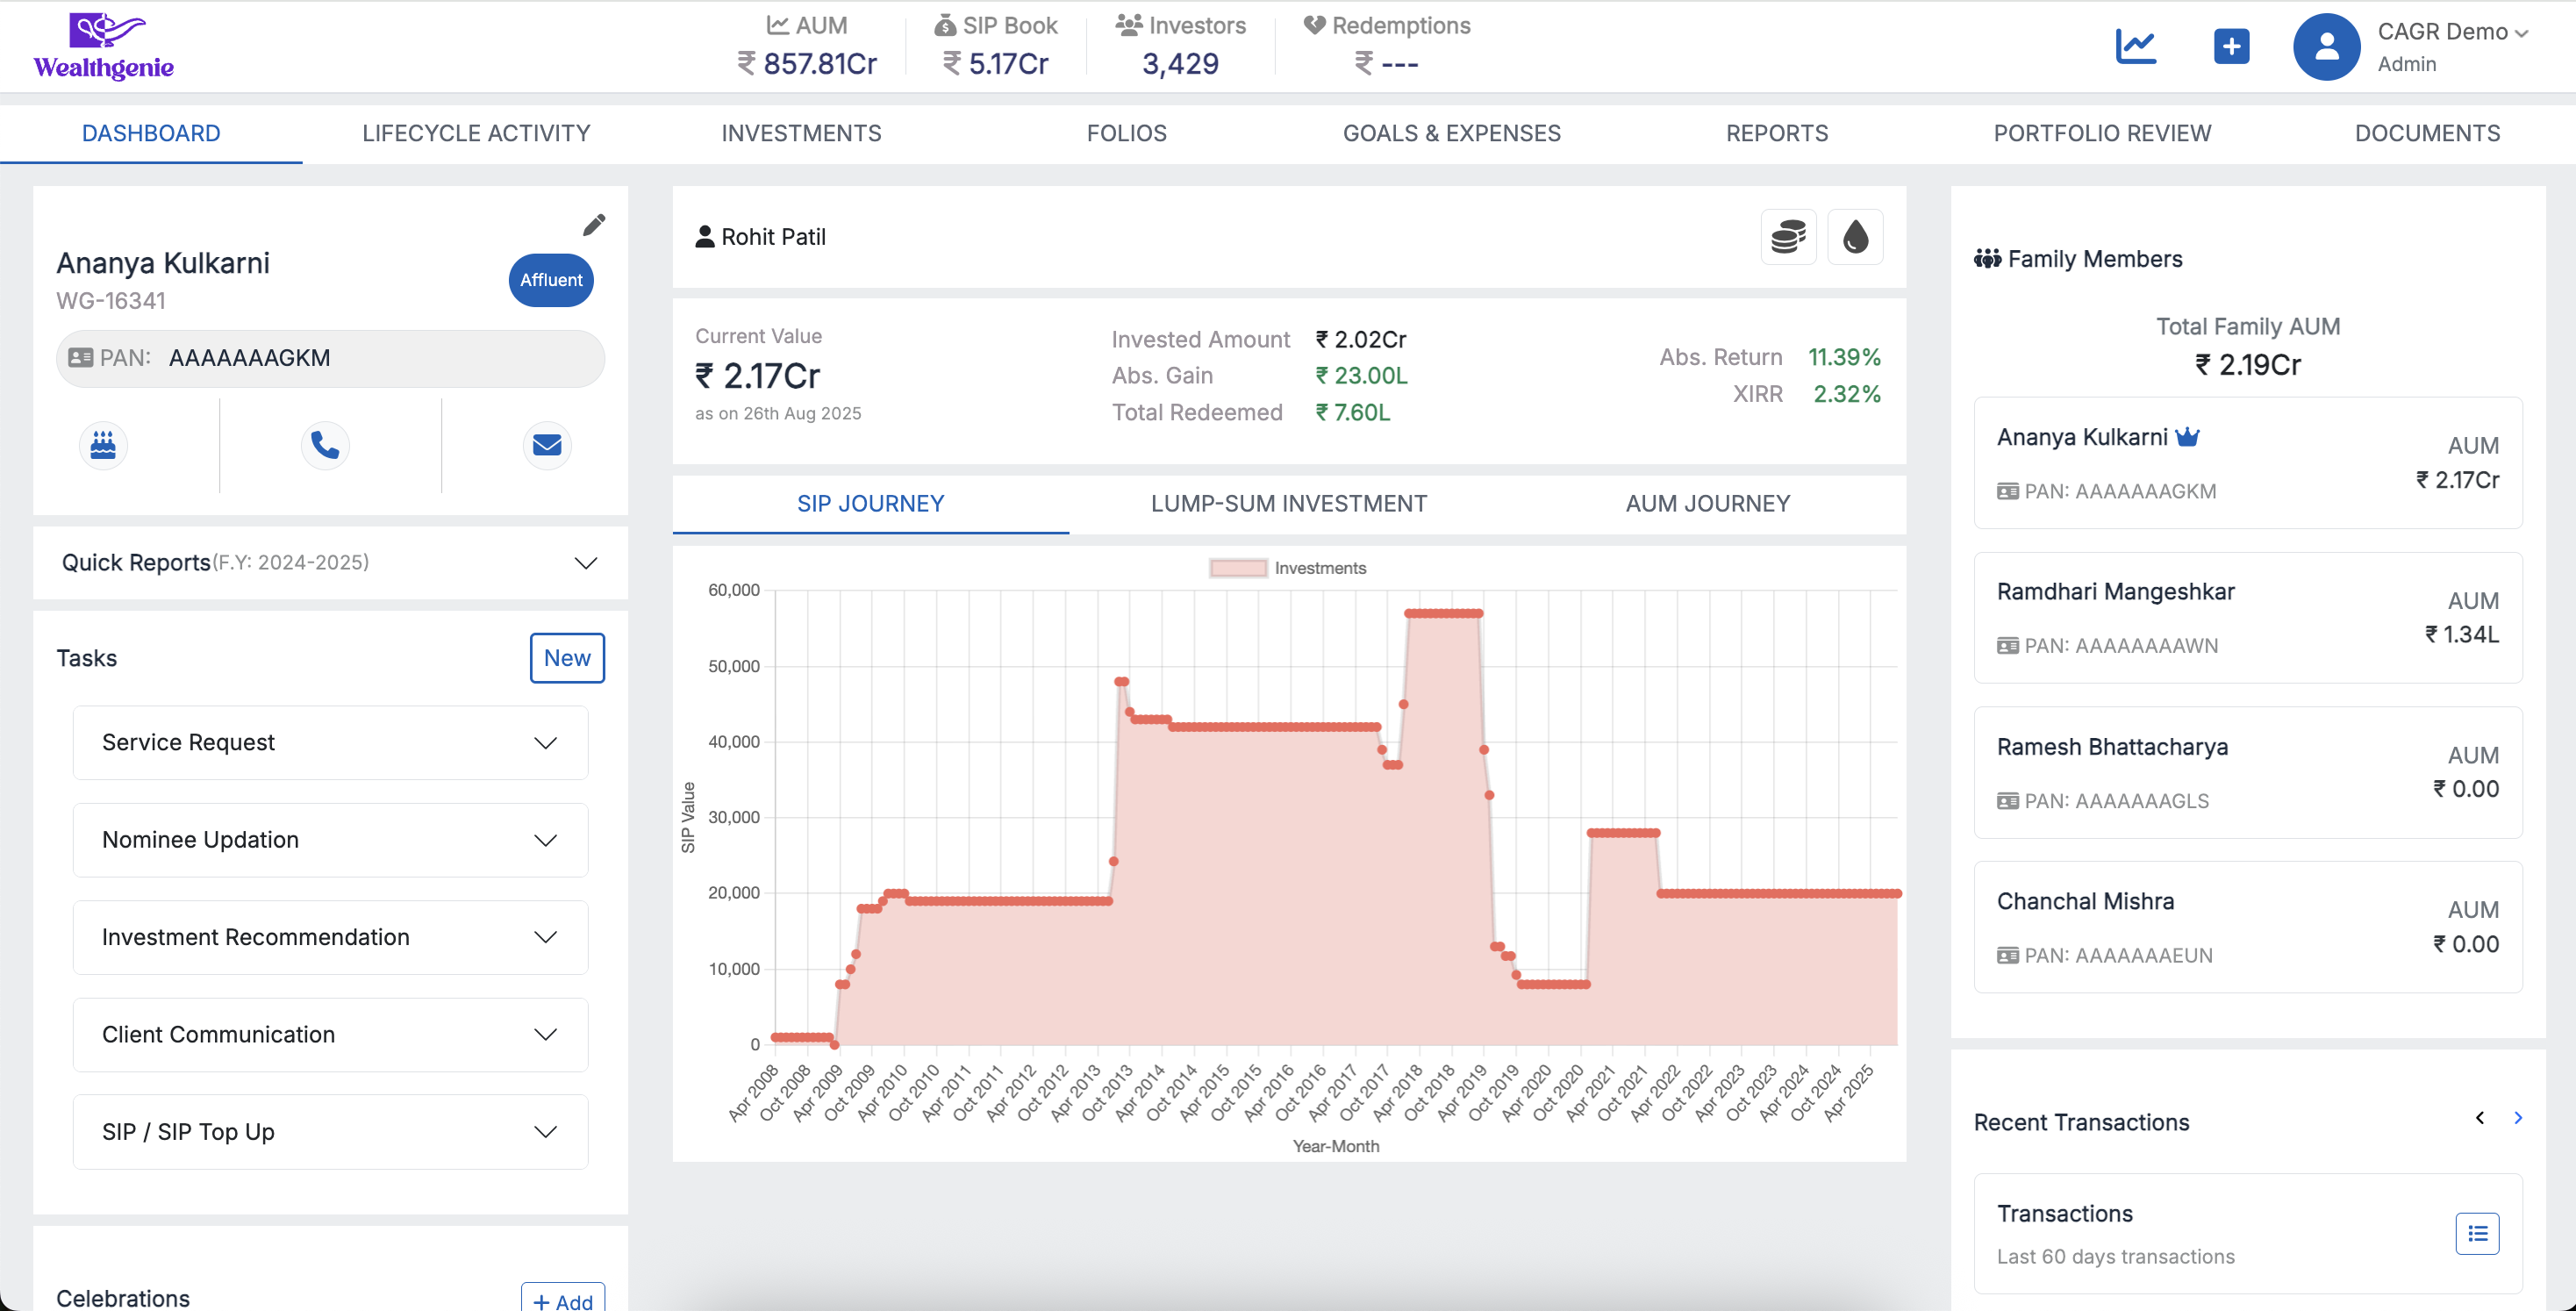Click the phone call icon
The width and height of the screenshot is (2576, 1311).
[x=325, y=445]
